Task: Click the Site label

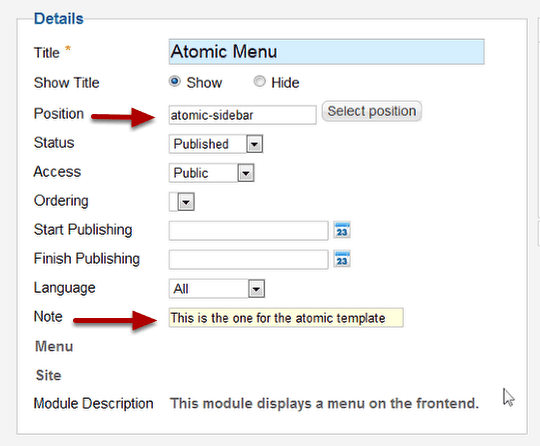Action: tap(49, 375)
